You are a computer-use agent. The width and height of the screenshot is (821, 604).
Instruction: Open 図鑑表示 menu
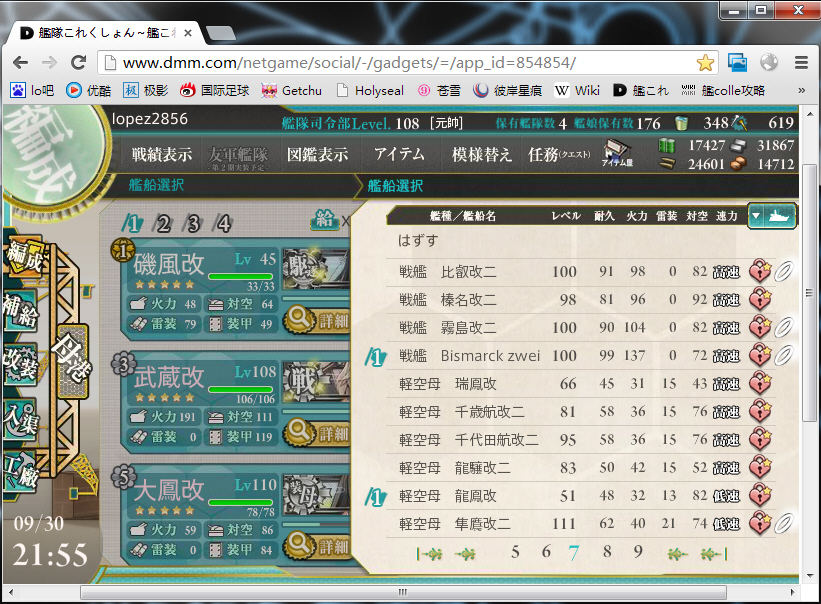point(317,154)
